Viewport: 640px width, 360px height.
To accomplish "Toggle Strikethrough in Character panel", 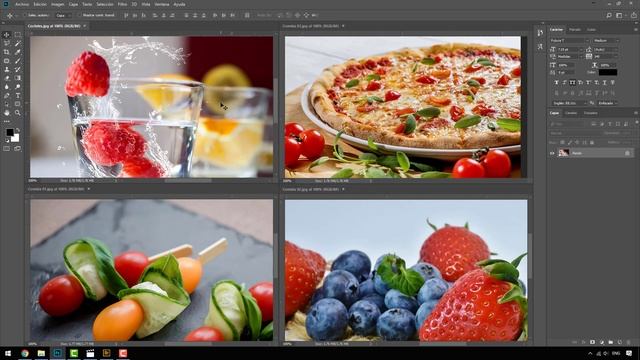I will (613, 82).
